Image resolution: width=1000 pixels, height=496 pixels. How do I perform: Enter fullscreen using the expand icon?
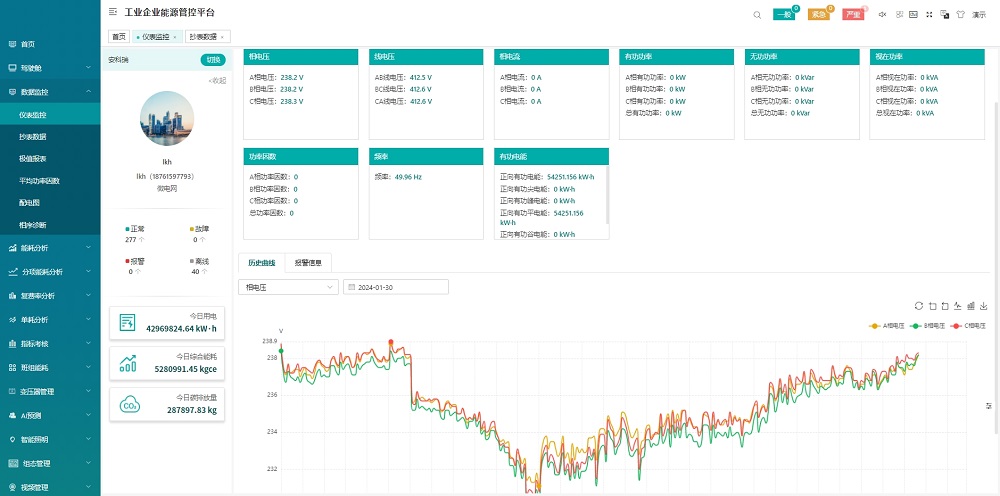[x=930, y=14]
